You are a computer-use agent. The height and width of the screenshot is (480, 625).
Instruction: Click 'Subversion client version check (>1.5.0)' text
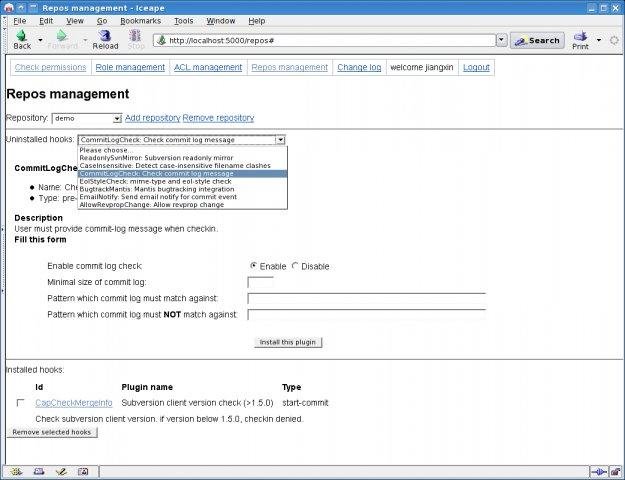[197, 403]
